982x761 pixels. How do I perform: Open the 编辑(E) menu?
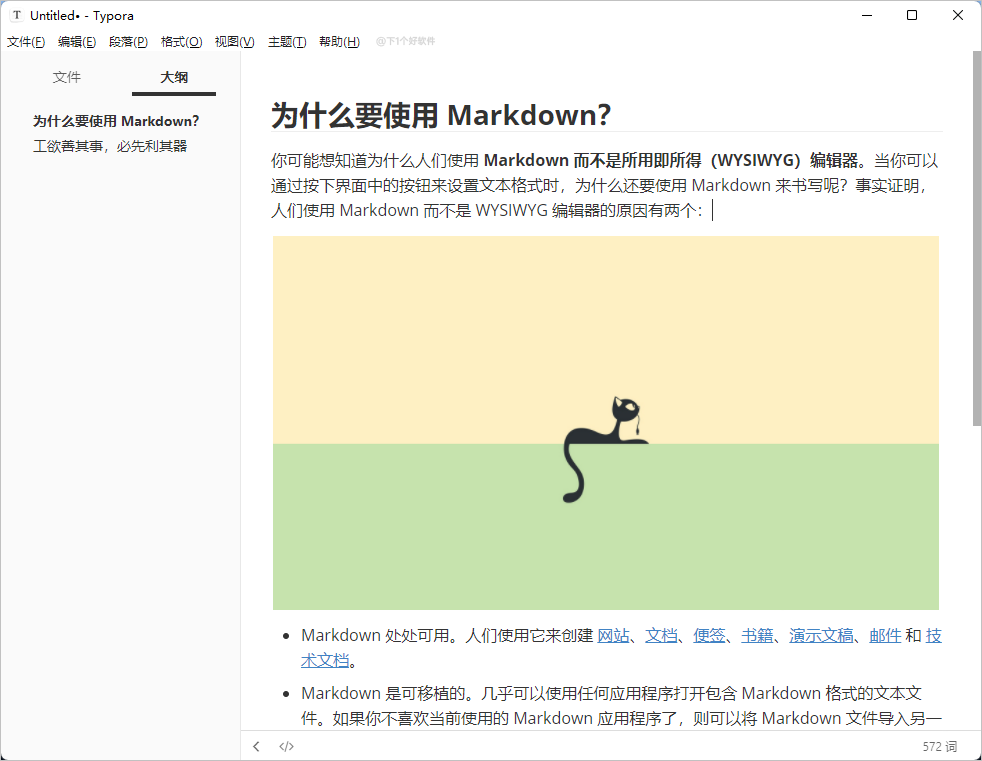(x=77, y=41)
